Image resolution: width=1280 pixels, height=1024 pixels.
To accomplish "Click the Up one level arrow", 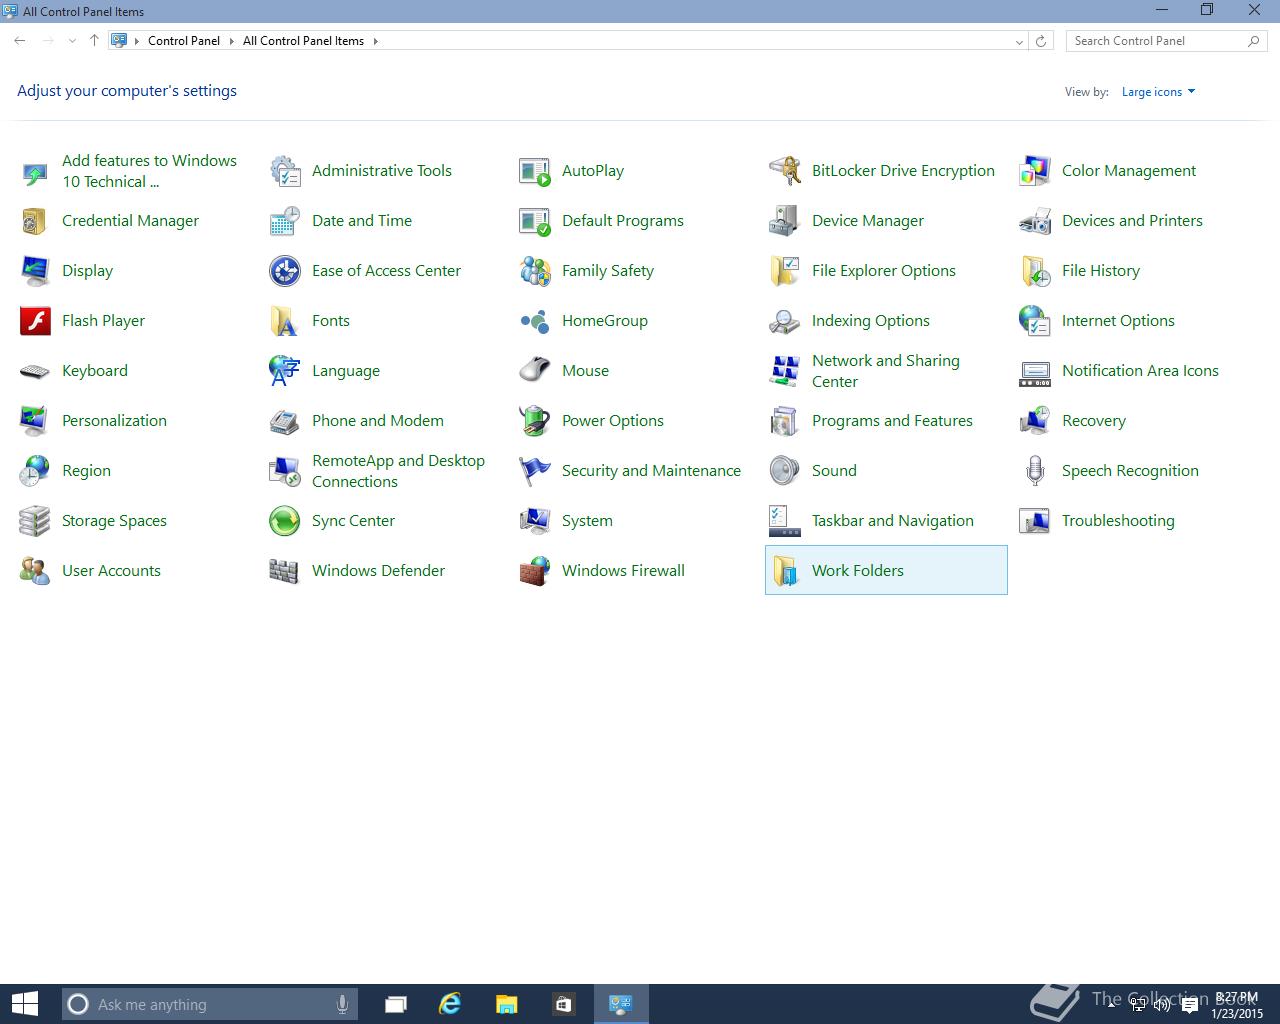I will point(94,41).
